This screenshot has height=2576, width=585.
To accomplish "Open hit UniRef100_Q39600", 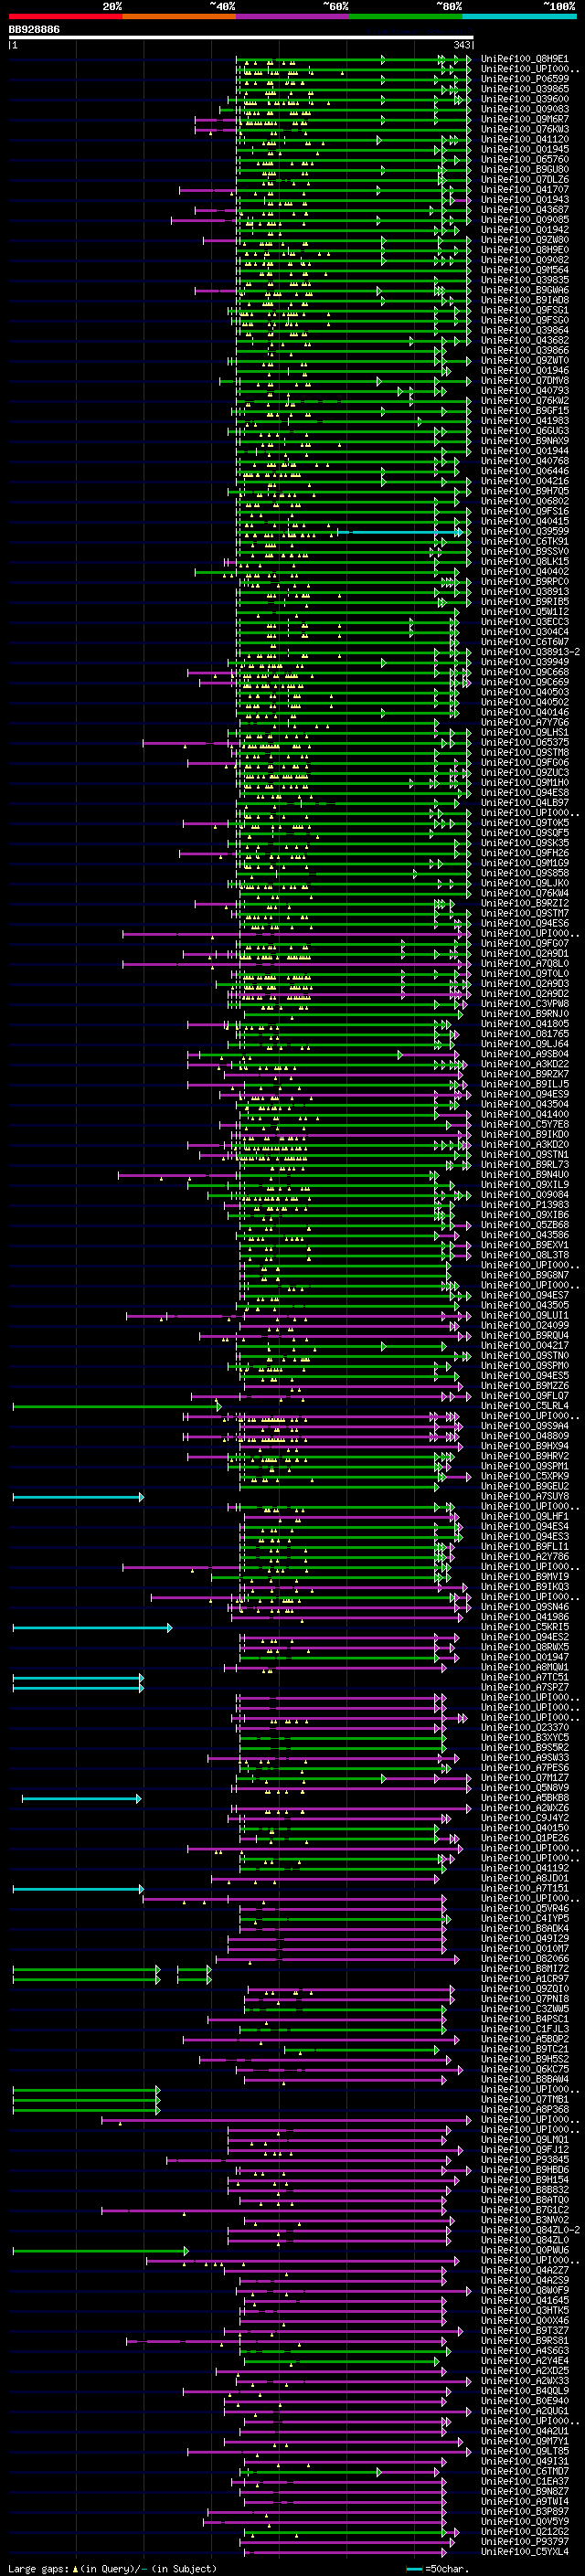I will pos(524,99).
